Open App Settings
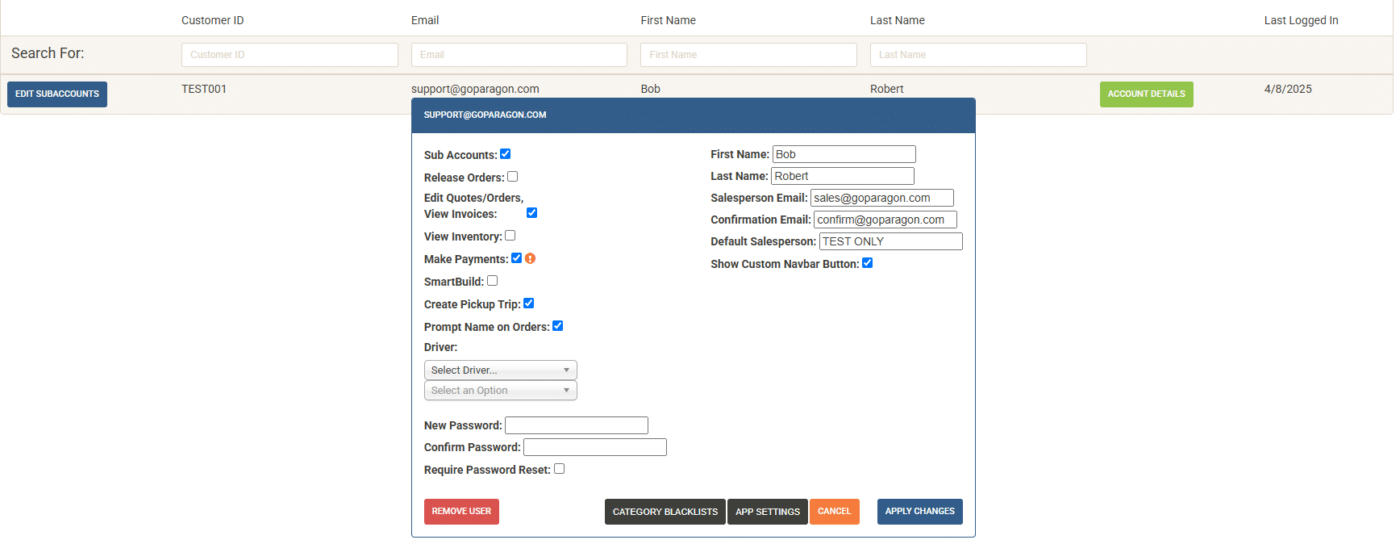This screenshot has width=1400, height=544. pyautogui.click(x=768, y=511)
